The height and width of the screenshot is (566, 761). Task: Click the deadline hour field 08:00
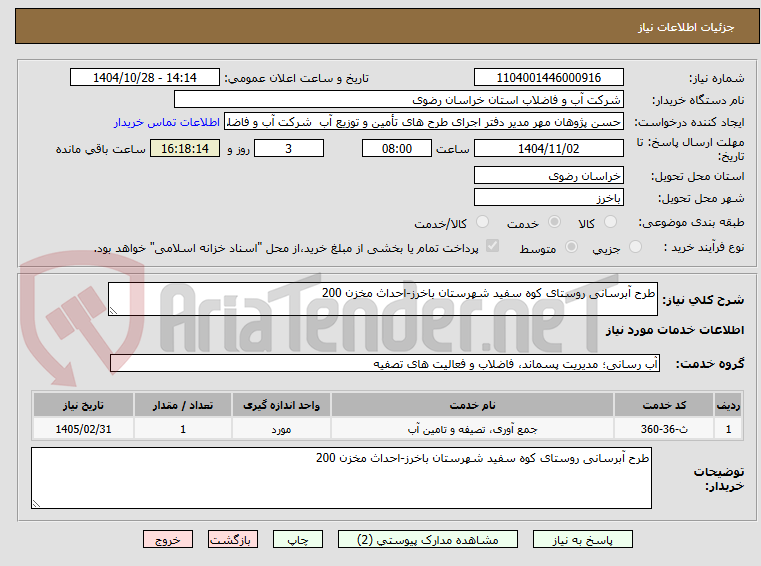pyautogui.click(x=397, y=149)
